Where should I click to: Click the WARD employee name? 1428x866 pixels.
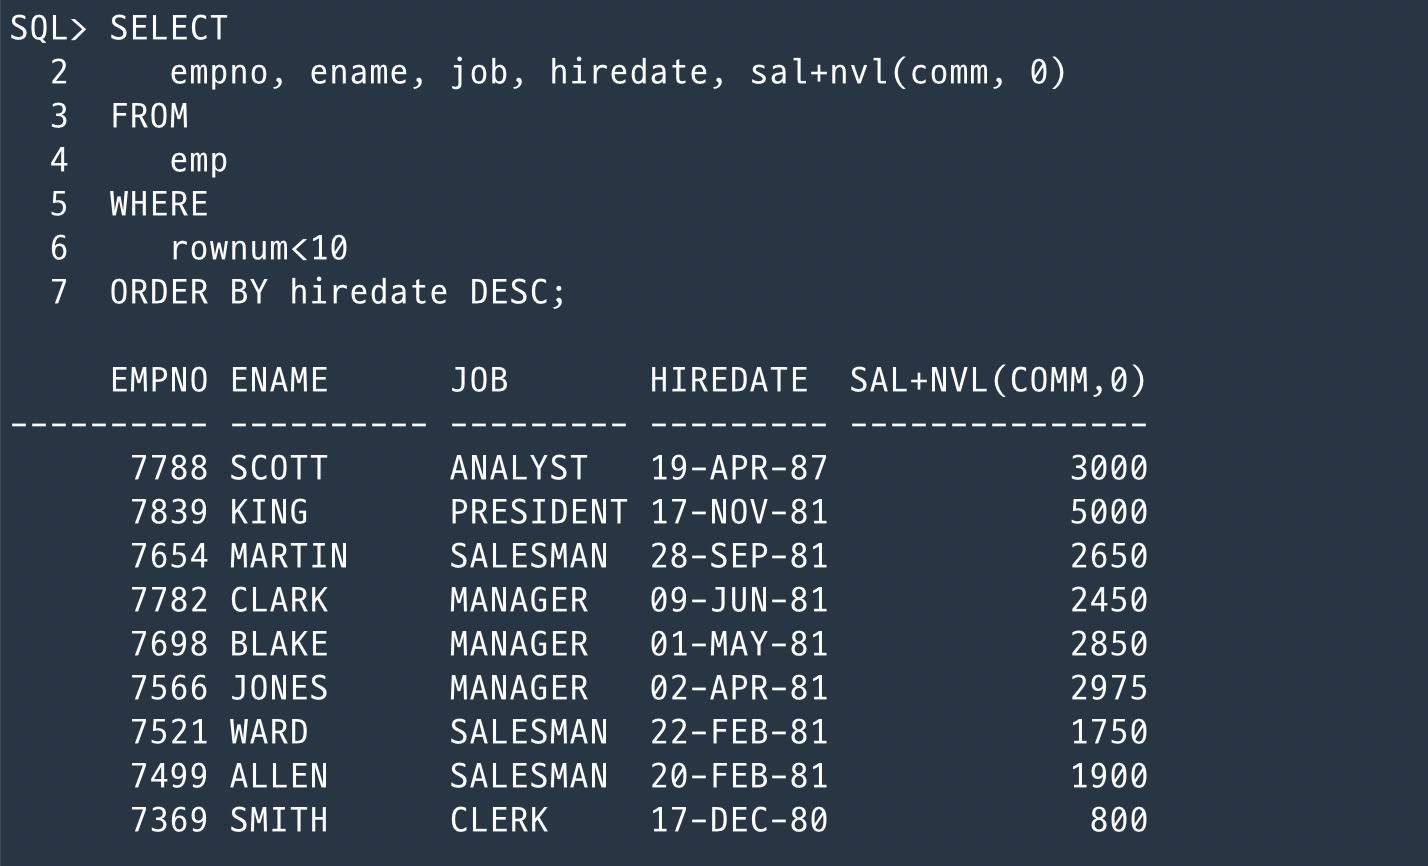tap(268, 732)
